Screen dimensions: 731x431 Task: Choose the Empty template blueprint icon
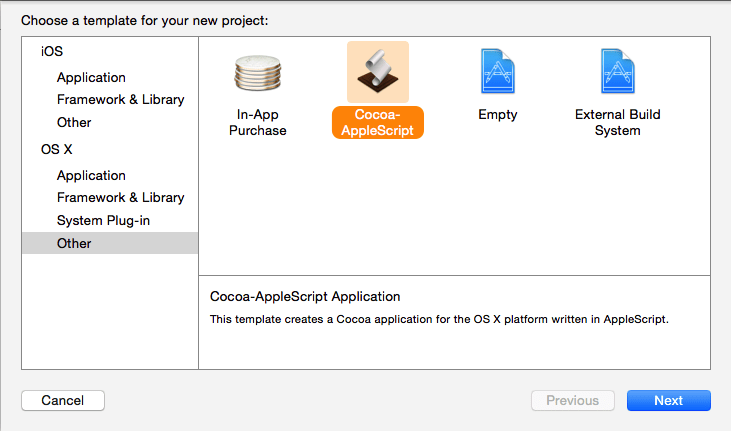(497, 72)
